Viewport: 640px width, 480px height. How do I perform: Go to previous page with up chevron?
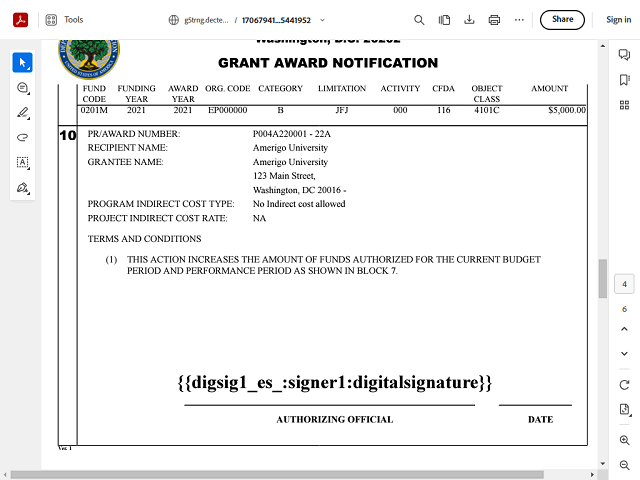point(624,329)
